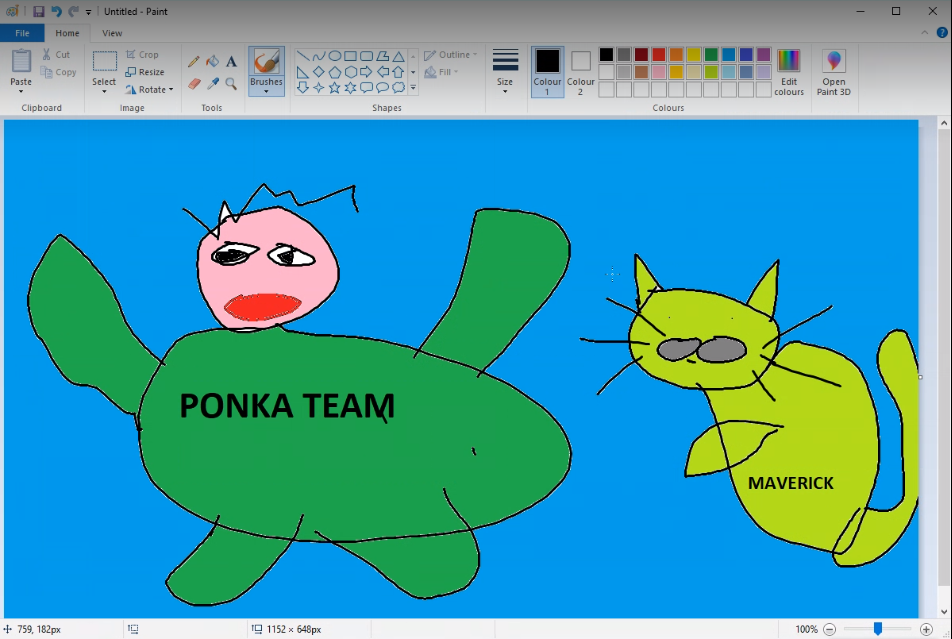Choose the Rounded rectangle shape
This screenshot has width=952, height=639.
[x=366, y=56]
